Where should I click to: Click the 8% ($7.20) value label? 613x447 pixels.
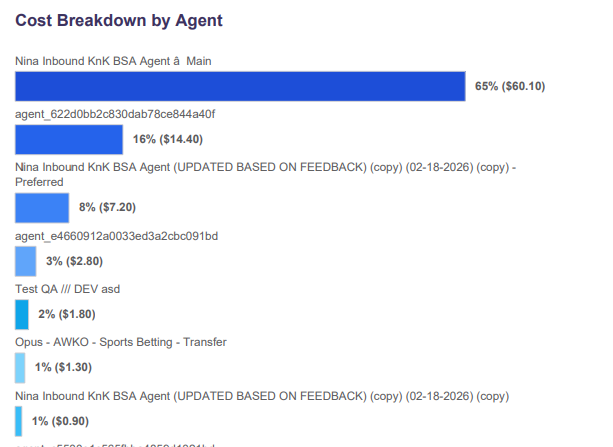pyautogui.click(x=107, y=207)
